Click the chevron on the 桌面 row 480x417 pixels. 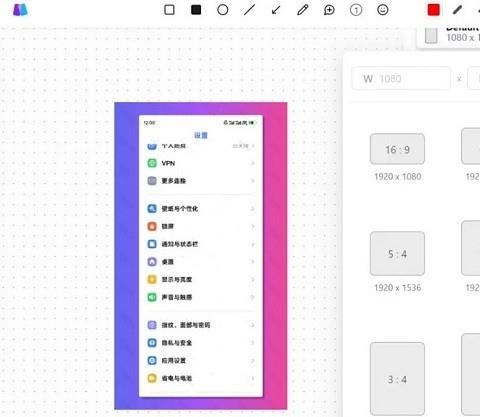tap(253, 262)
